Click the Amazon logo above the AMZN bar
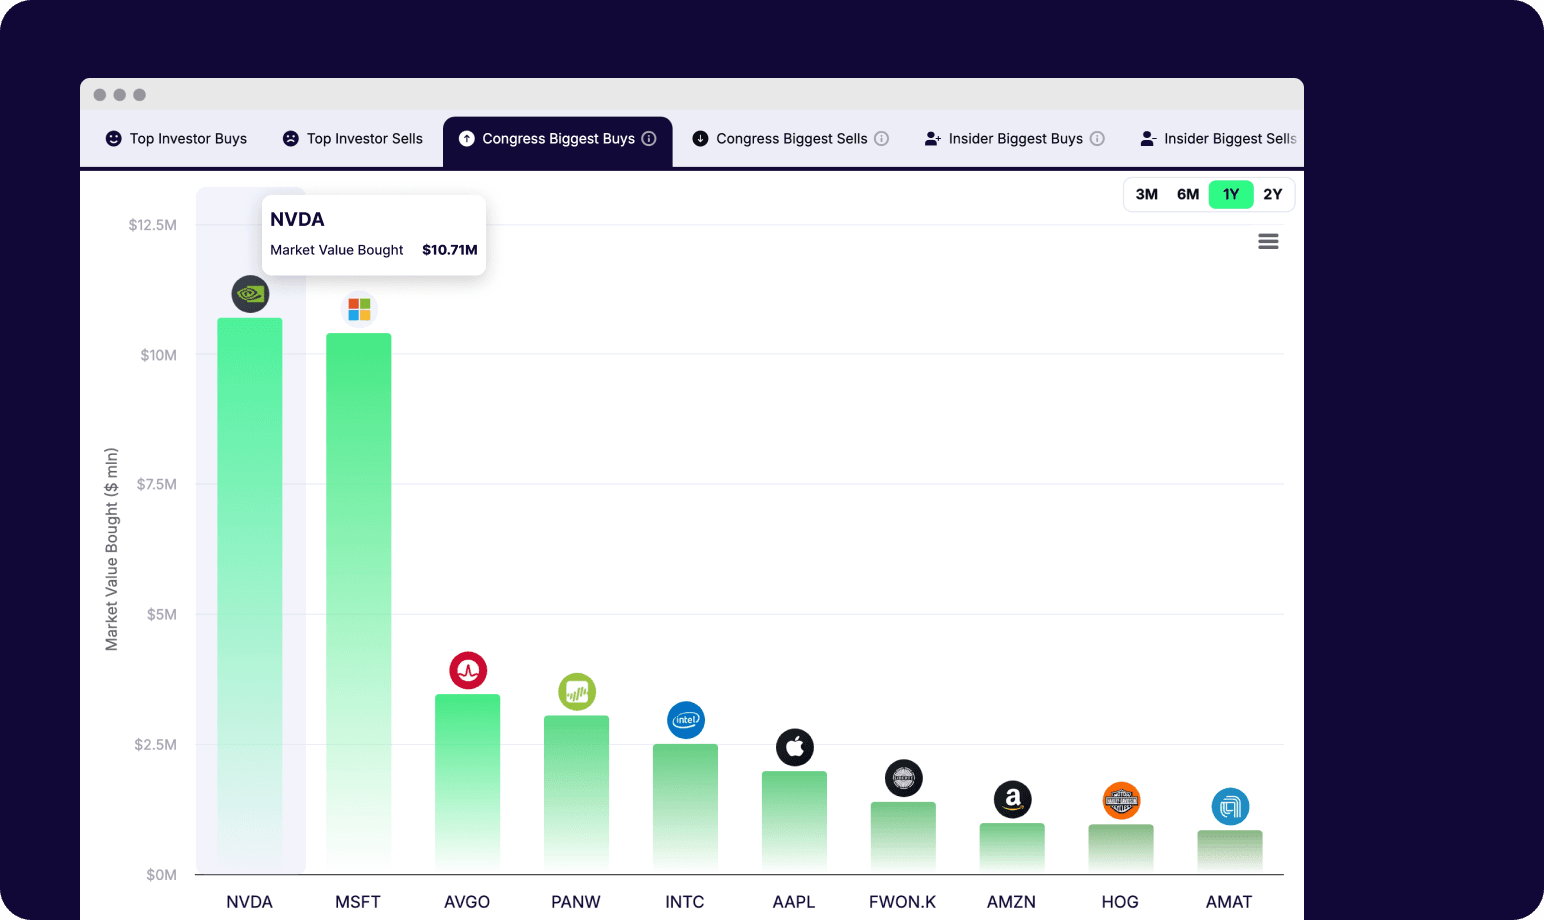The height and width of the screenshot is (920, 1544). (1012, 799)
